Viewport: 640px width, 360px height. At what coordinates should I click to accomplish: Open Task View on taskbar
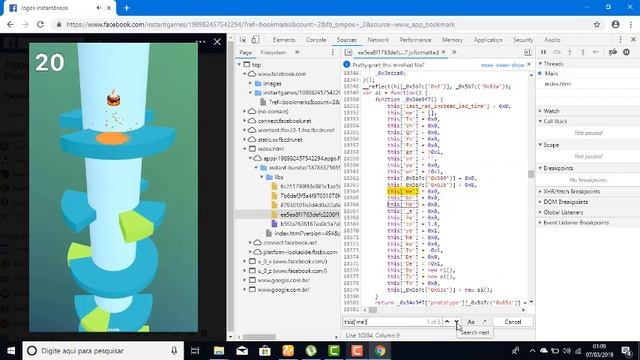(x=195, y=351)
